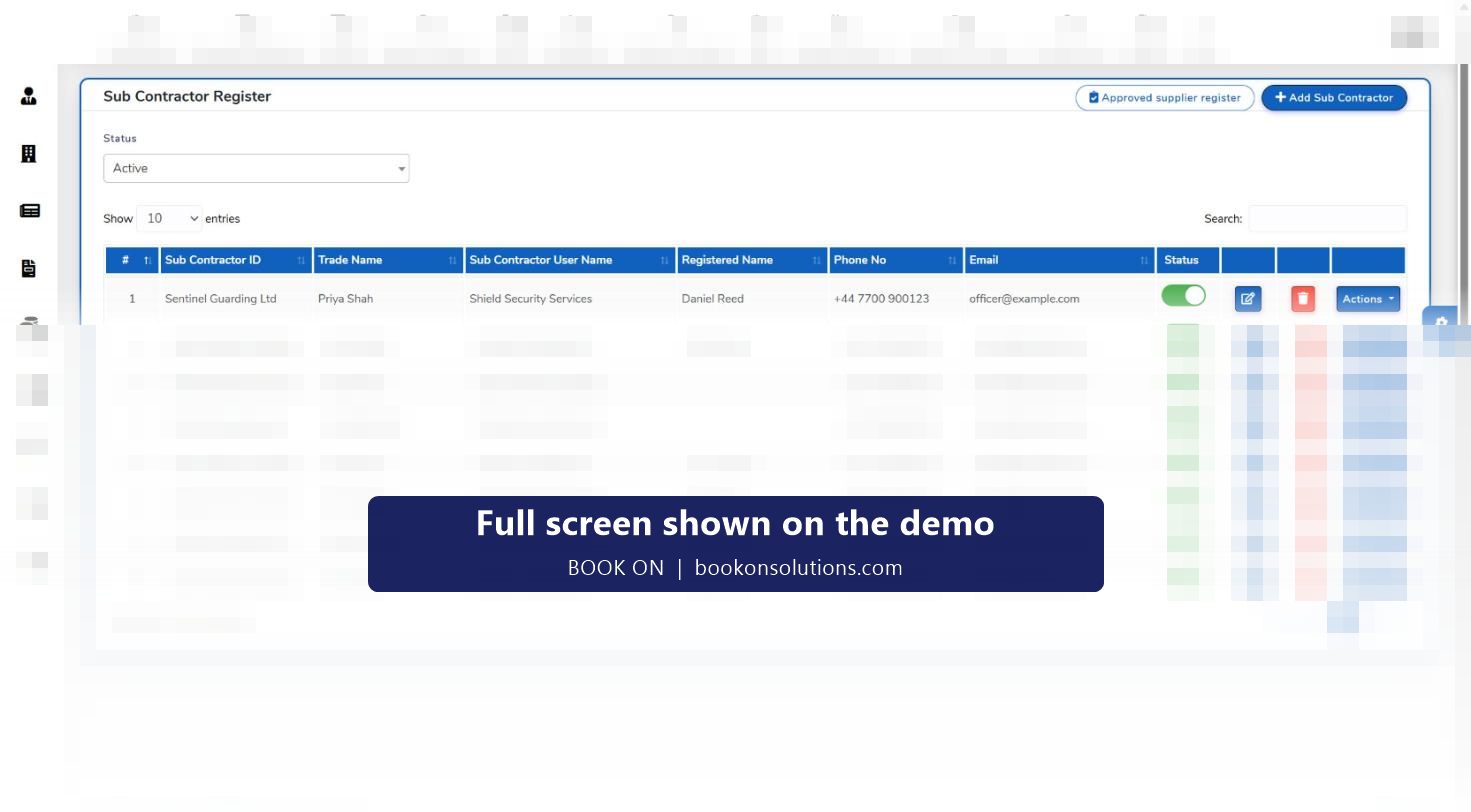Click the Status column header
Screen dimensions: 1471x812
pos(1188,260)
